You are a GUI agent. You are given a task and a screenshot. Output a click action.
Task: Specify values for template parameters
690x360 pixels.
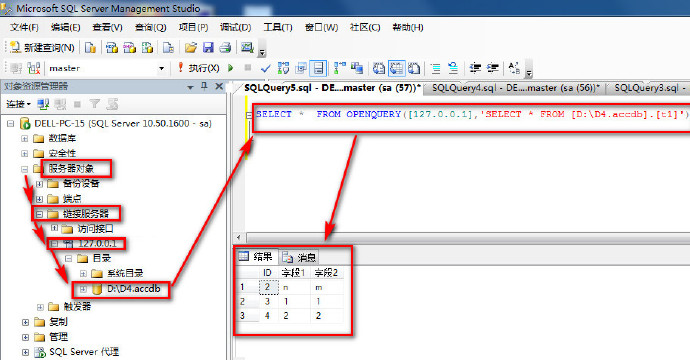click(x=514, y=68)
